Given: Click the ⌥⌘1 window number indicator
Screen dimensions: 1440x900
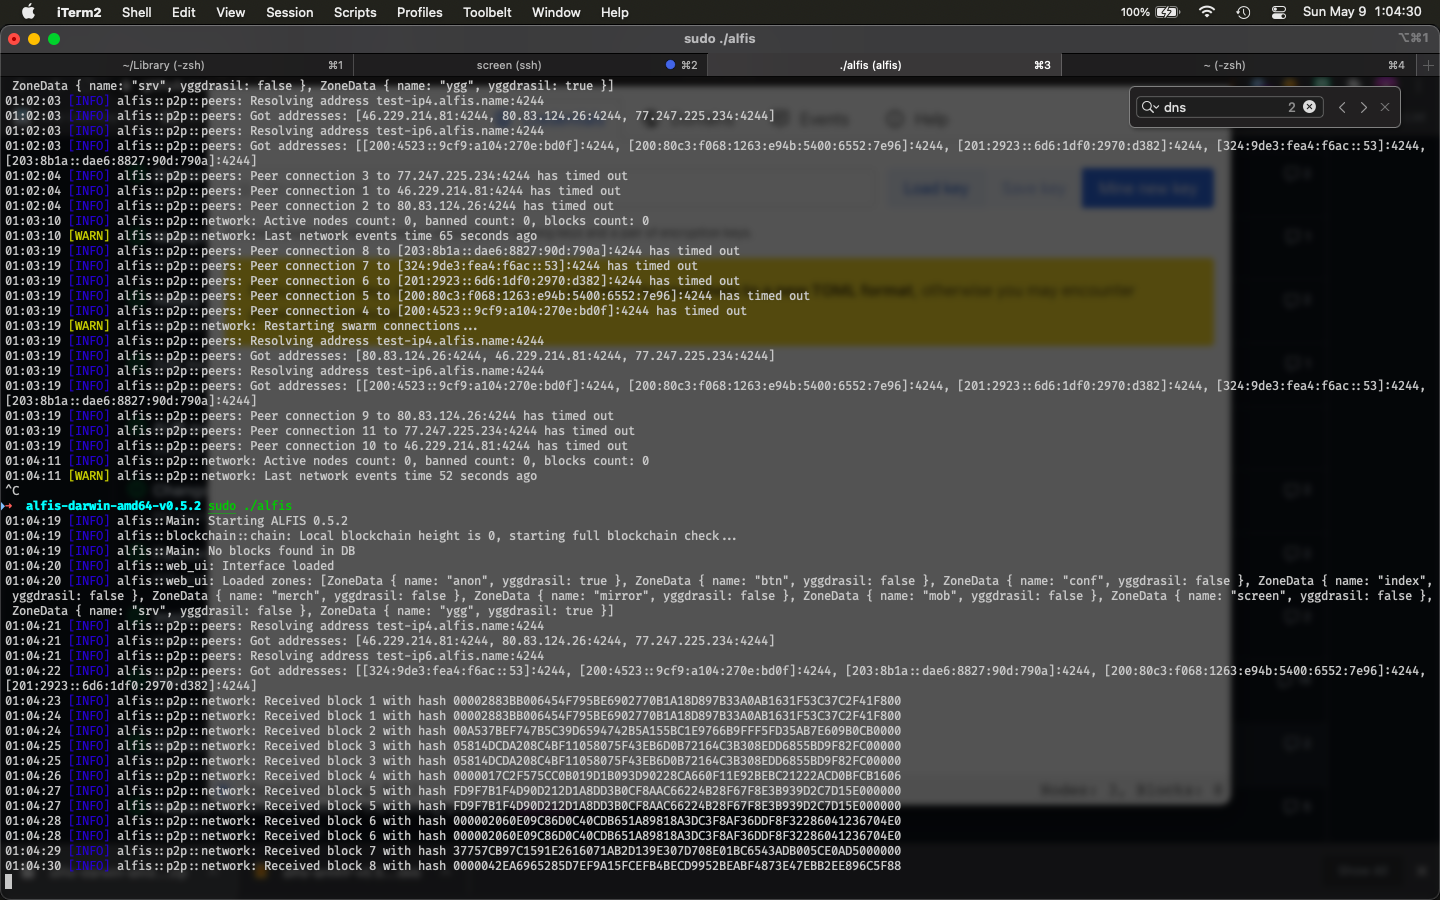Looking at the screenshot, I should [x=1413, y=38].
